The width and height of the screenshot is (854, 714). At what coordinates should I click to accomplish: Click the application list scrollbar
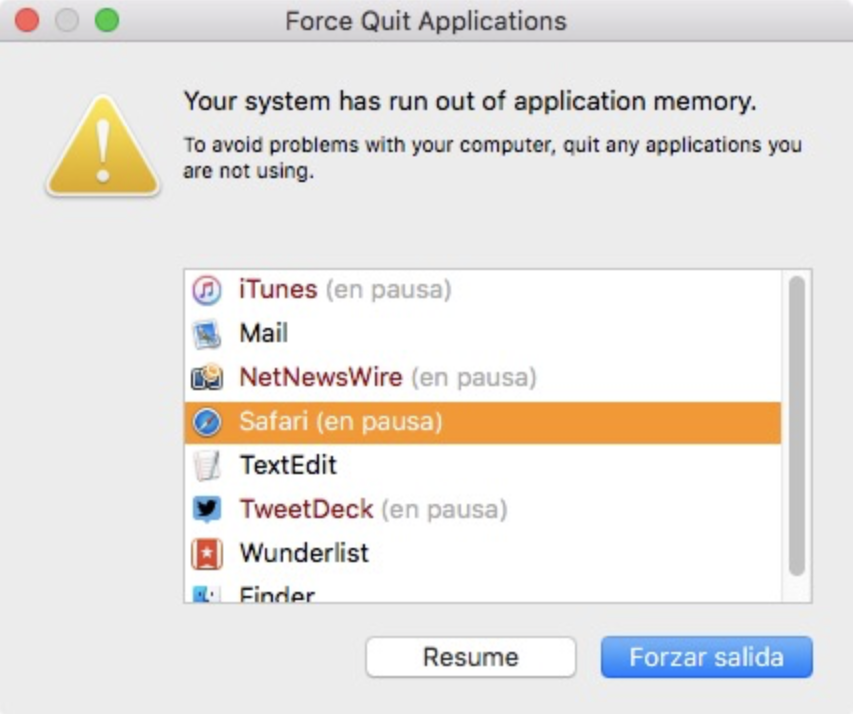tap(796, 425)
